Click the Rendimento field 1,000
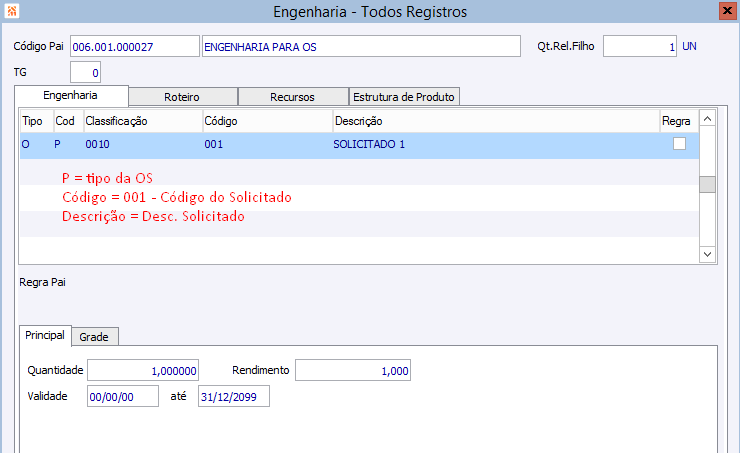 [353, 370]
